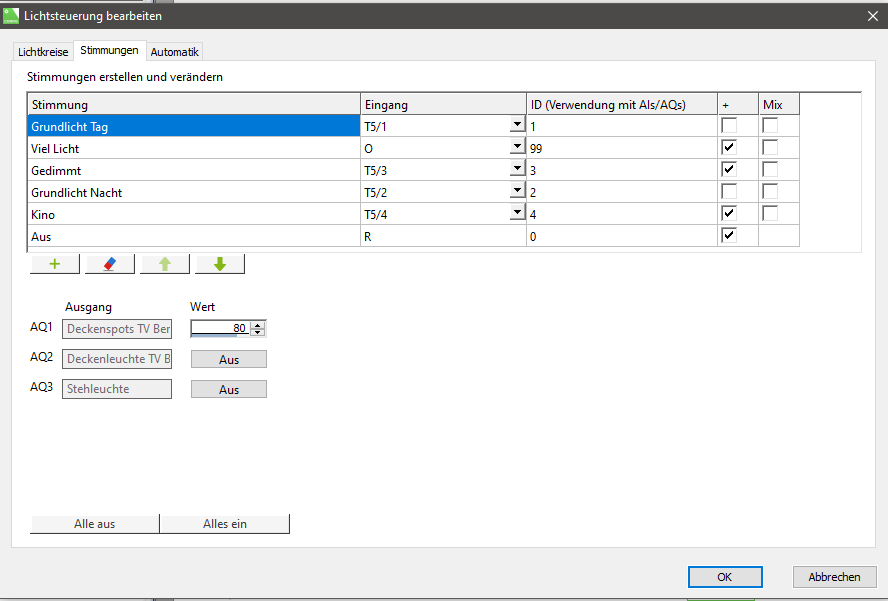Click the eraser delete mood button

pos(109,264)
